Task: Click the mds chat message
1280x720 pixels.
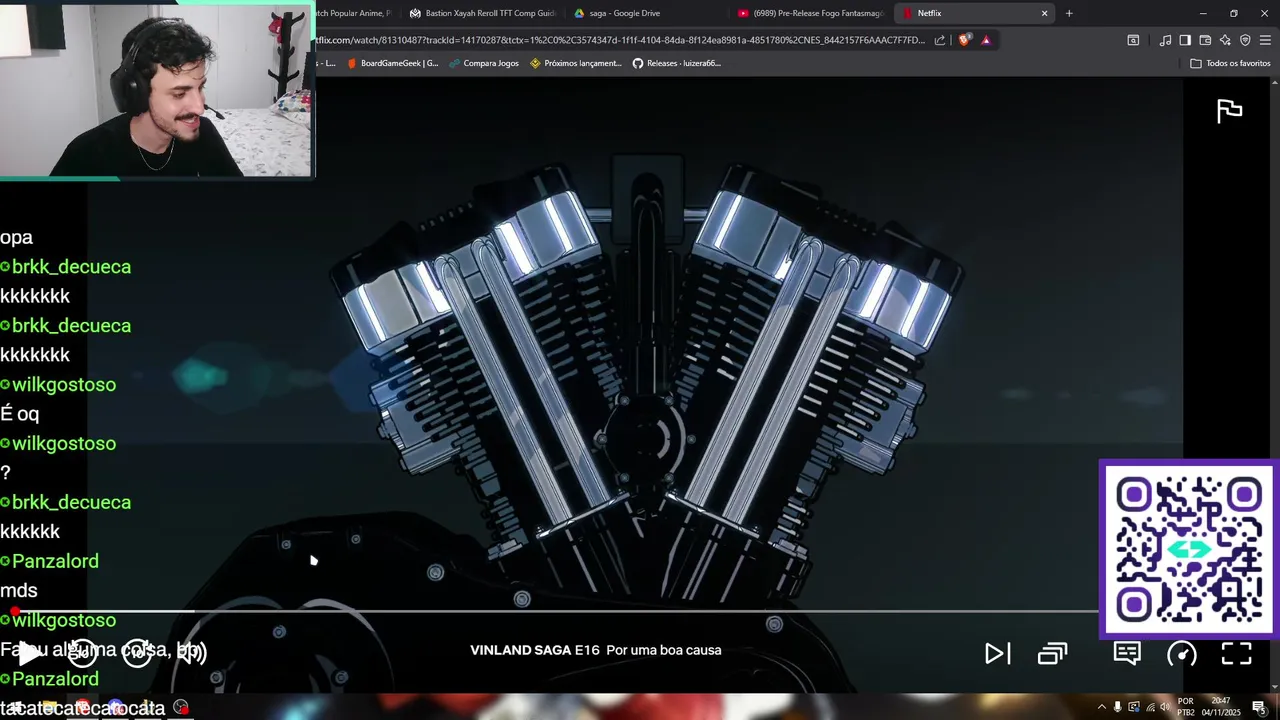Action: 19,590
